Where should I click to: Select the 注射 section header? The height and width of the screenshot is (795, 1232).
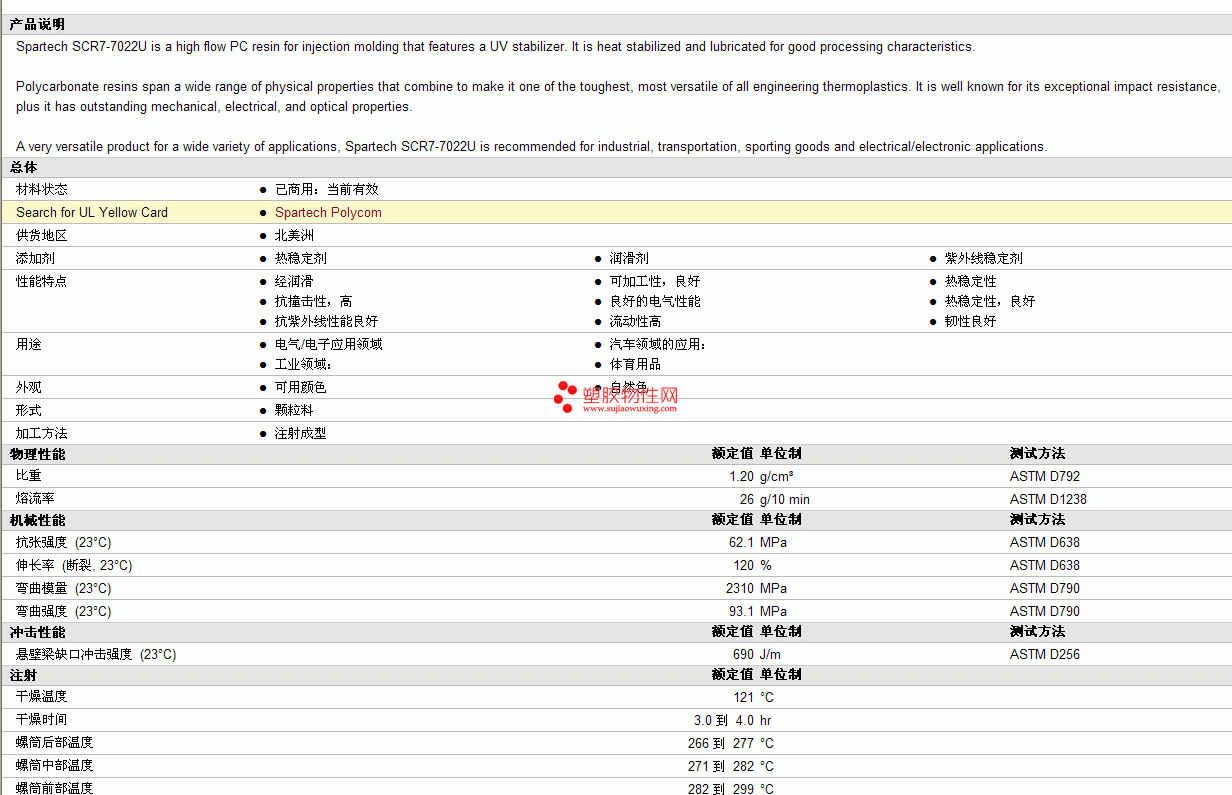tap(24, 675)
